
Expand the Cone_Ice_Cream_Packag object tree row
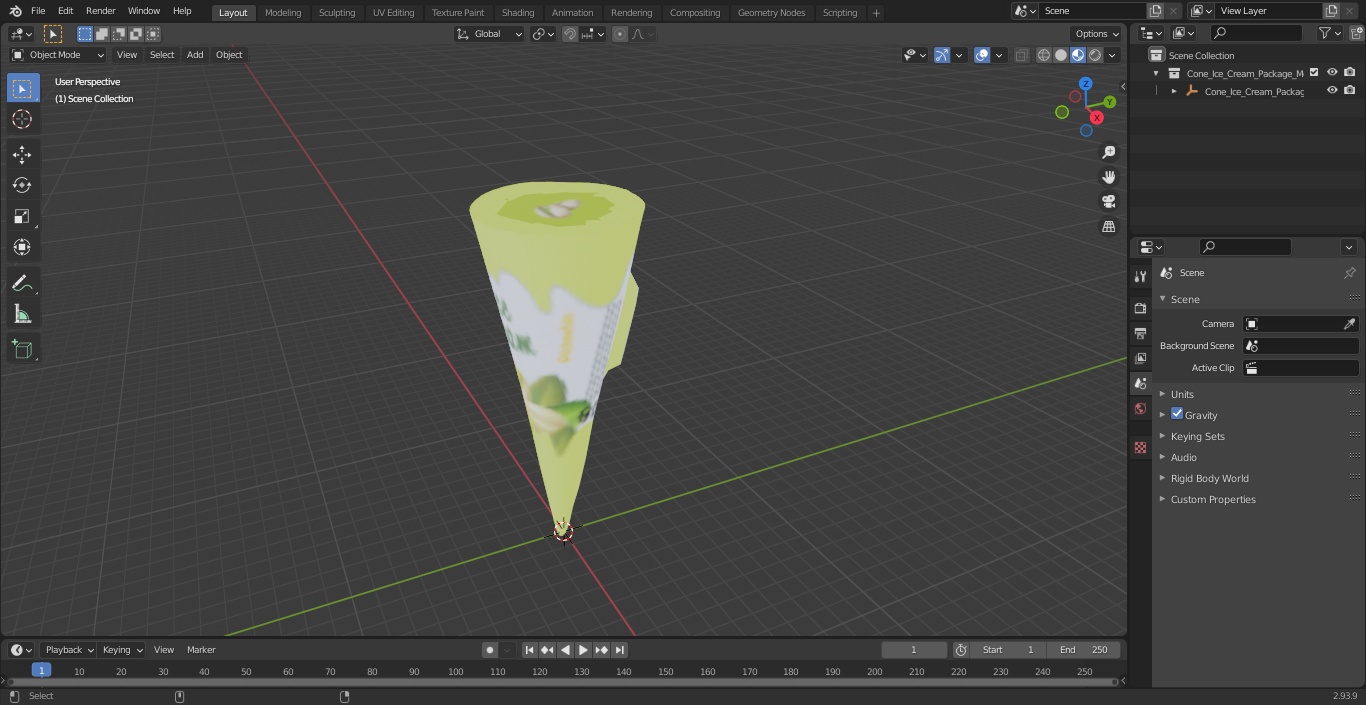pos(1174,91)
